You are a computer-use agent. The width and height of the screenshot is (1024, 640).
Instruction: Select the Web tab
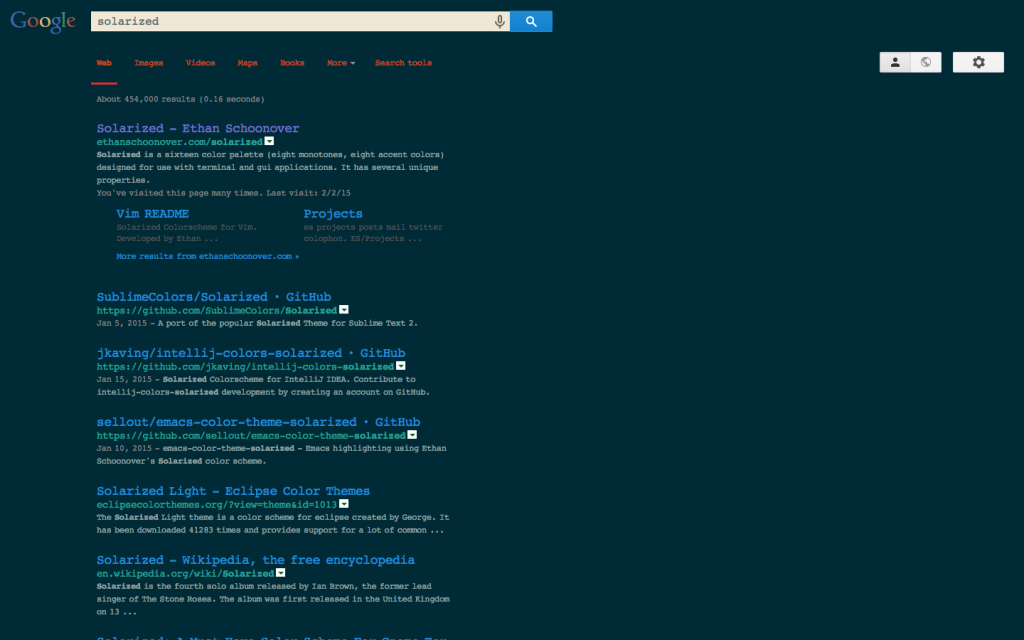click(x=104, y=63)
